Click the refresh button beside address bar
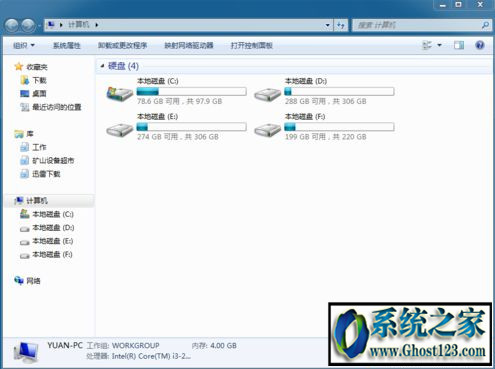The image size is (495, 369). [341, 25]
